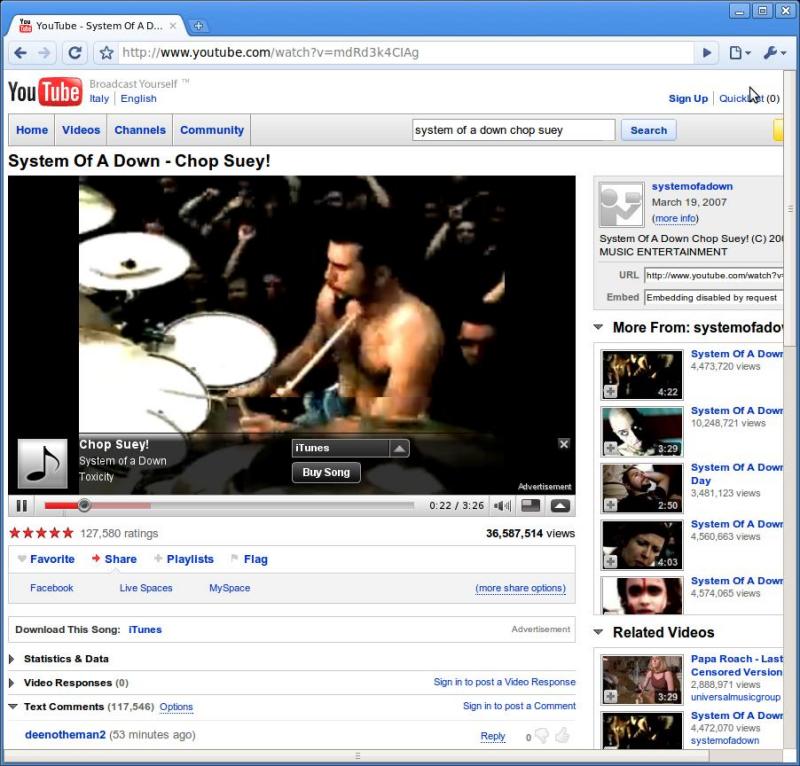Add the 2:50 video to QuickList
800x766 pixels.
(610, 505)
